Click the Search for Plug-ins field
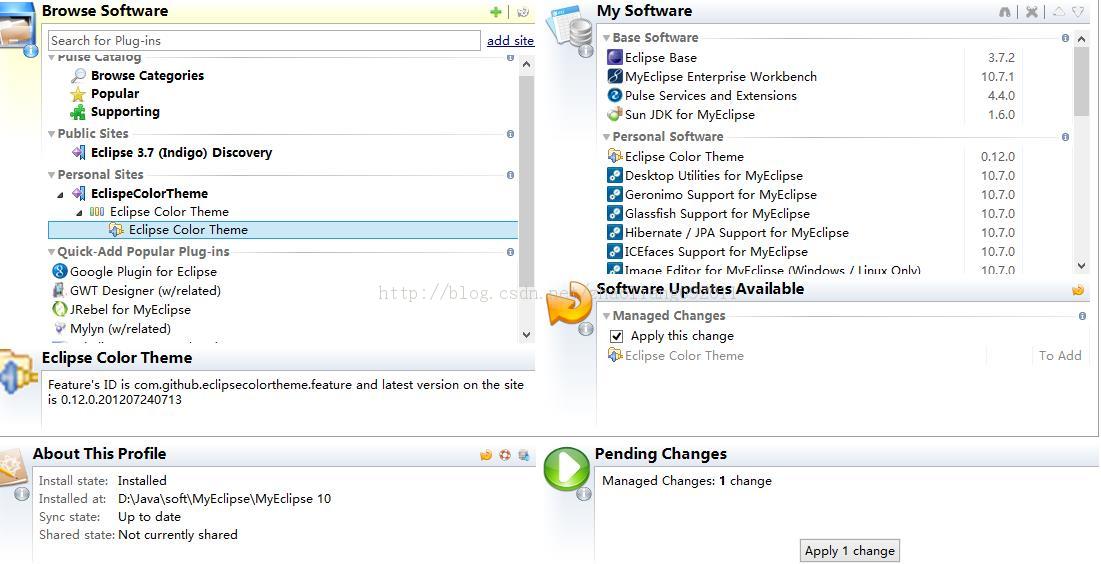This screenshot has width=1101, height=564. pyautogui.click(x=264, y=41)
